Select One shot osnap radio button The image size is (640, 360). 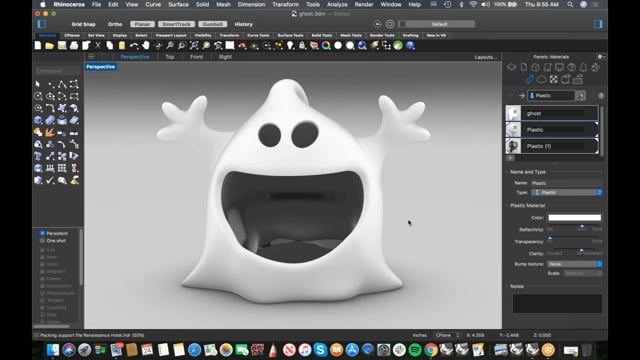[x=42, y=241]
